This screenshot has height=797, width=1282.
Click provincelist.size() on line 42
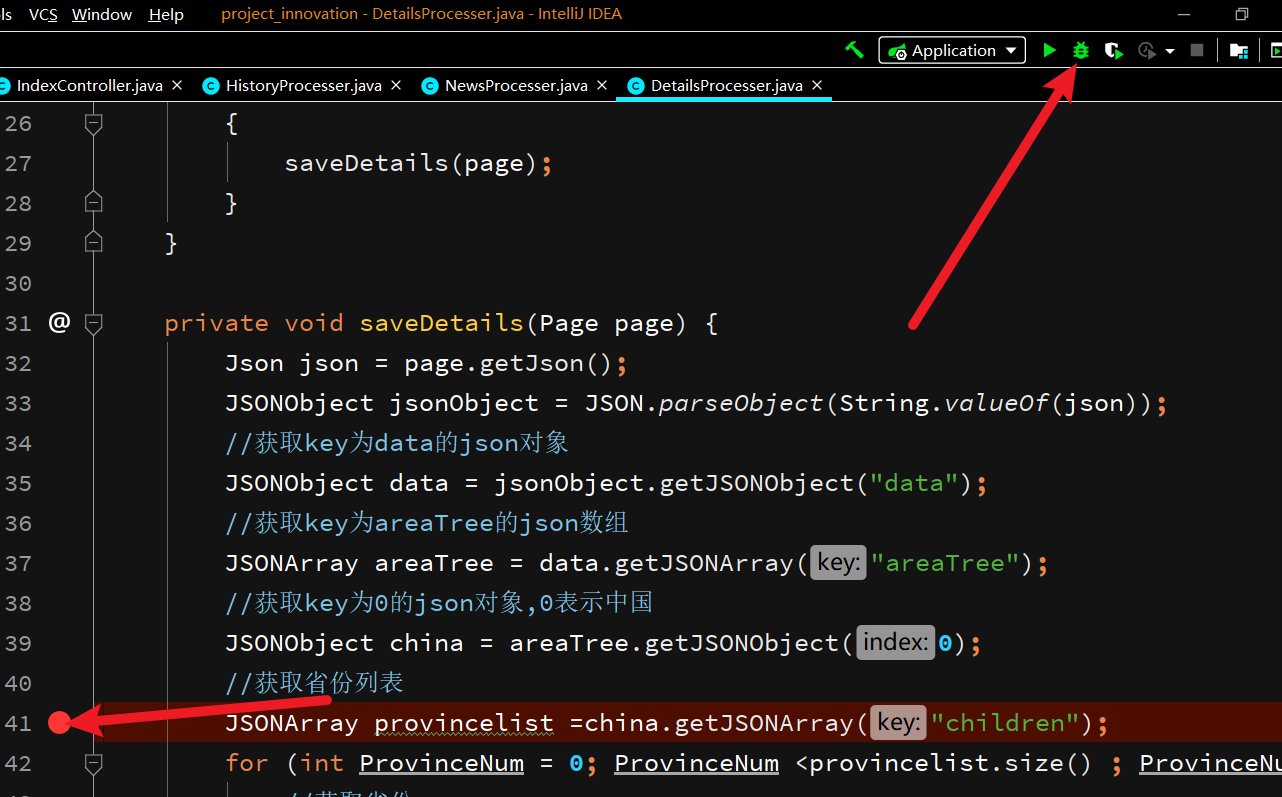950,763
